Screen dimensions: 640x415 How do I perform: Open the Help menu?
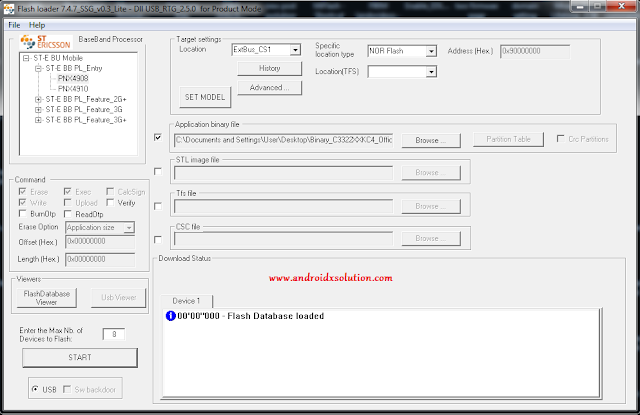click(x=37, y=25)
